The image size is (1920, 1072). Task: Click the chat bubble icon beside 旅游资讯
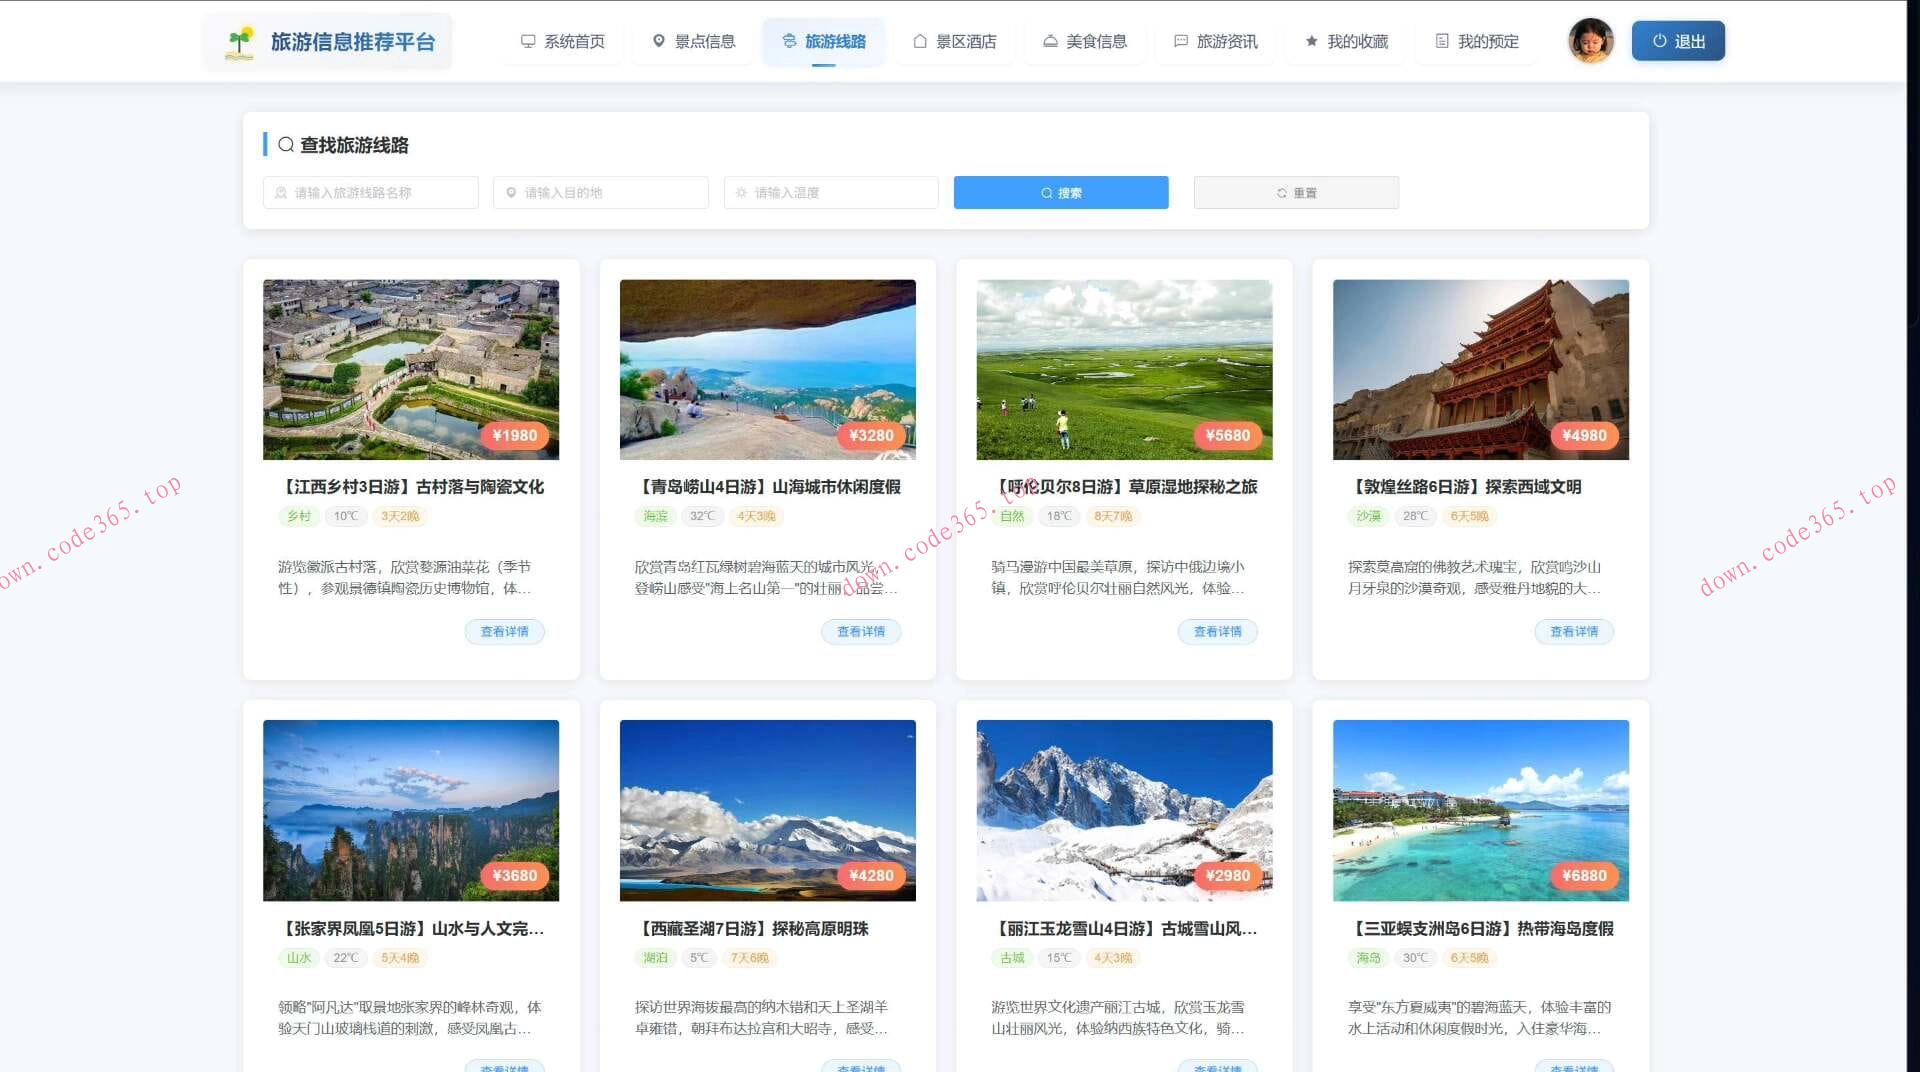coord(1180,41)
